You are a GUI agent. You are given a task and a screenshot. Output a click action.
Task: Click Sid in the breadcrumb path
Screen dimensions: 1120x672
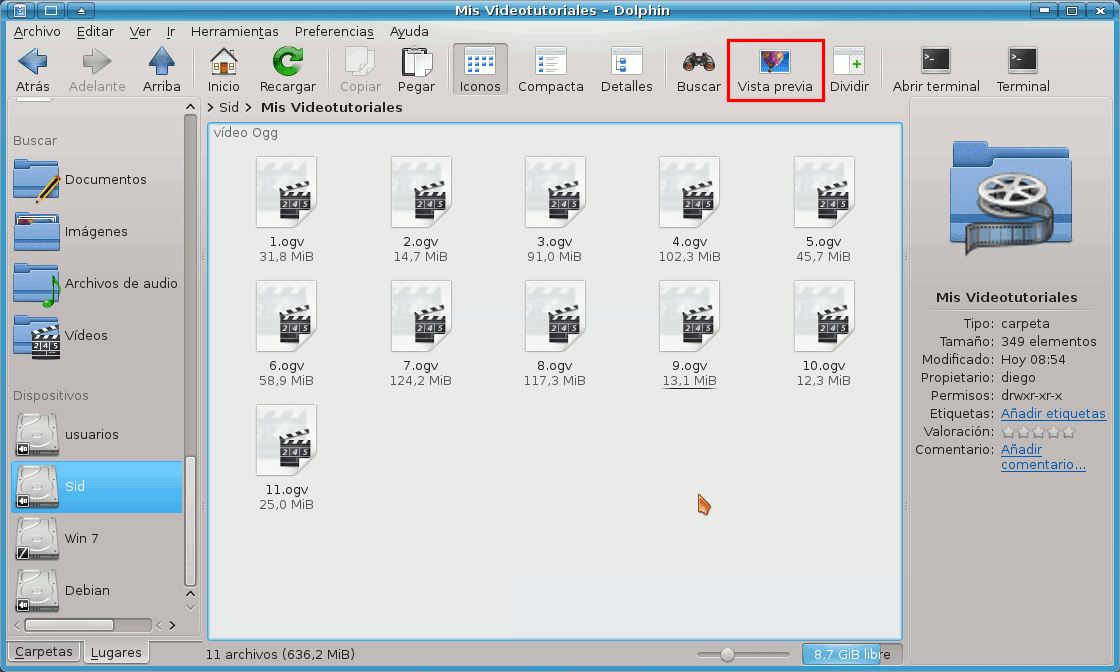[229, 107]
